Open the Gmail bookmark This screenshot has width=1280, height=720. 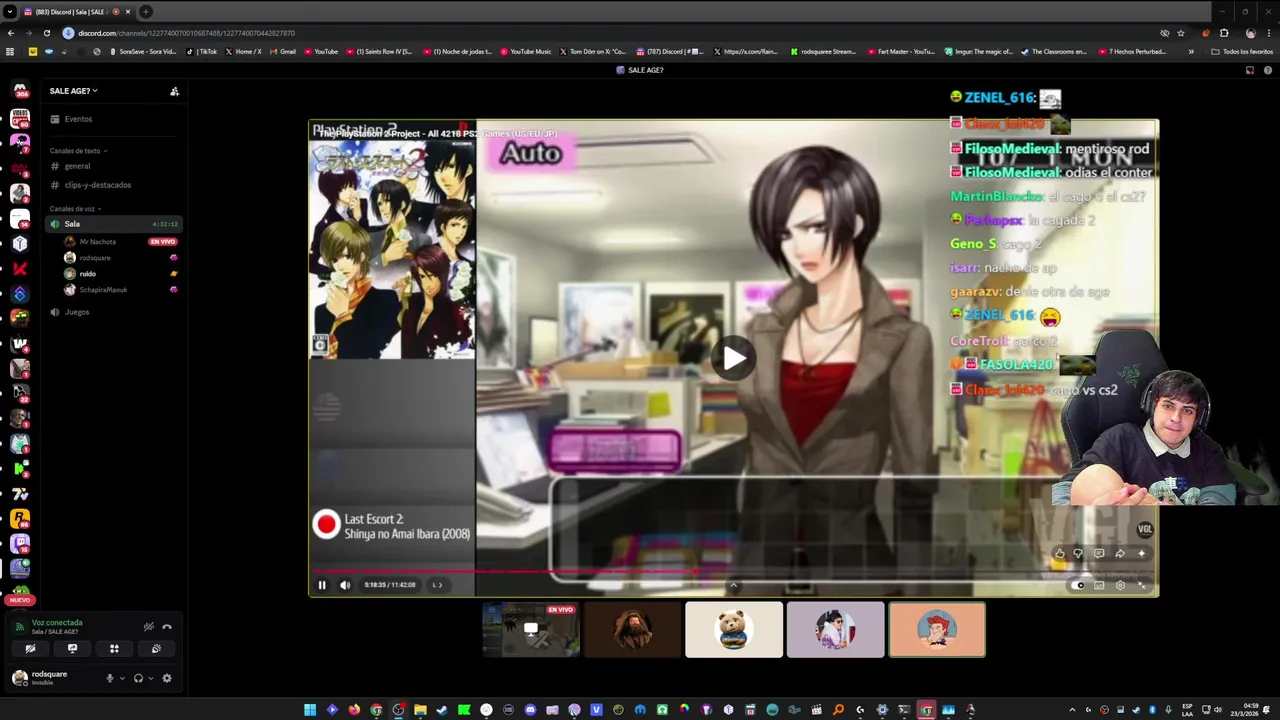click(x=282, y=51)
